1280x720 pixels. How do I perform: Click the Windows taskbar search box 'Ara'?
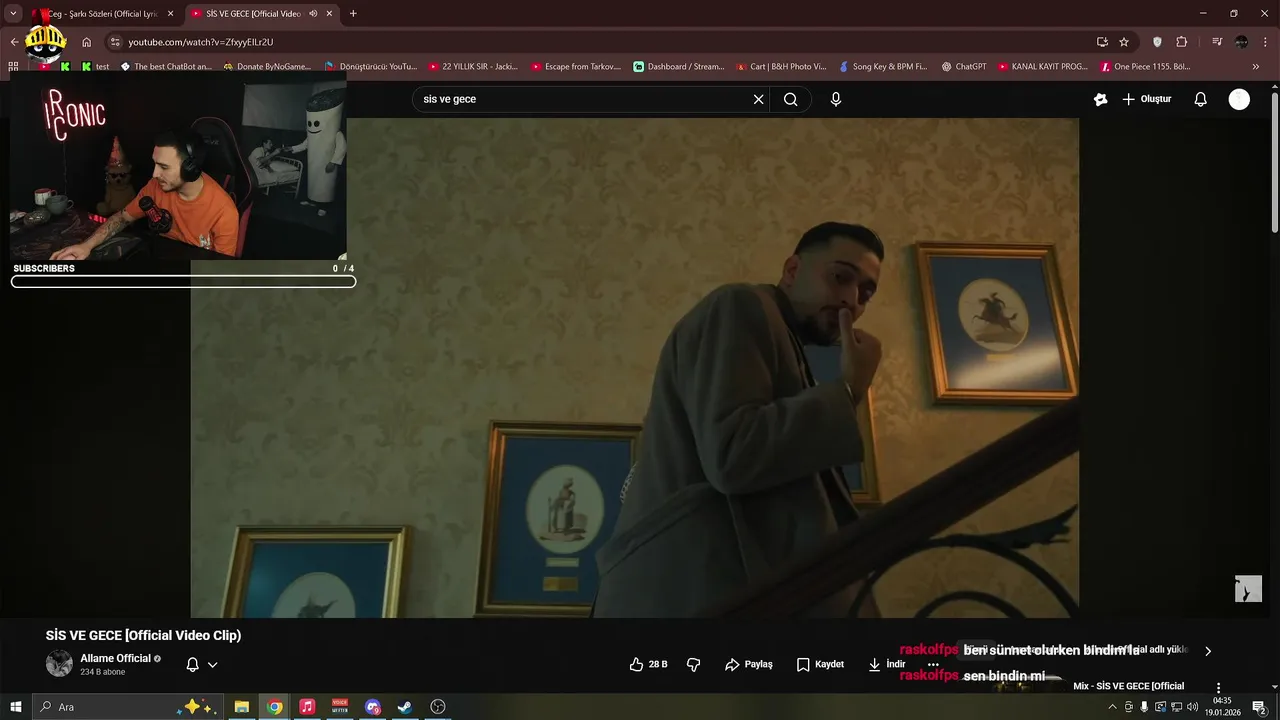click(127, 707)
